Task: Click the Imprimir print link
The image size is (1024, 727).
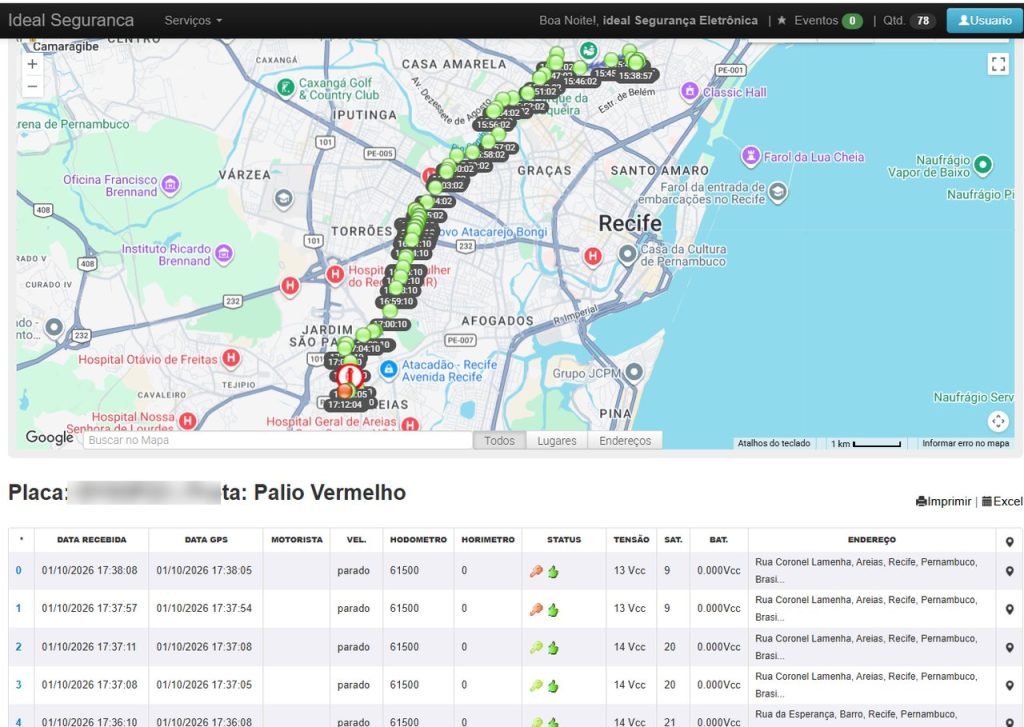Action: (943, 501)
